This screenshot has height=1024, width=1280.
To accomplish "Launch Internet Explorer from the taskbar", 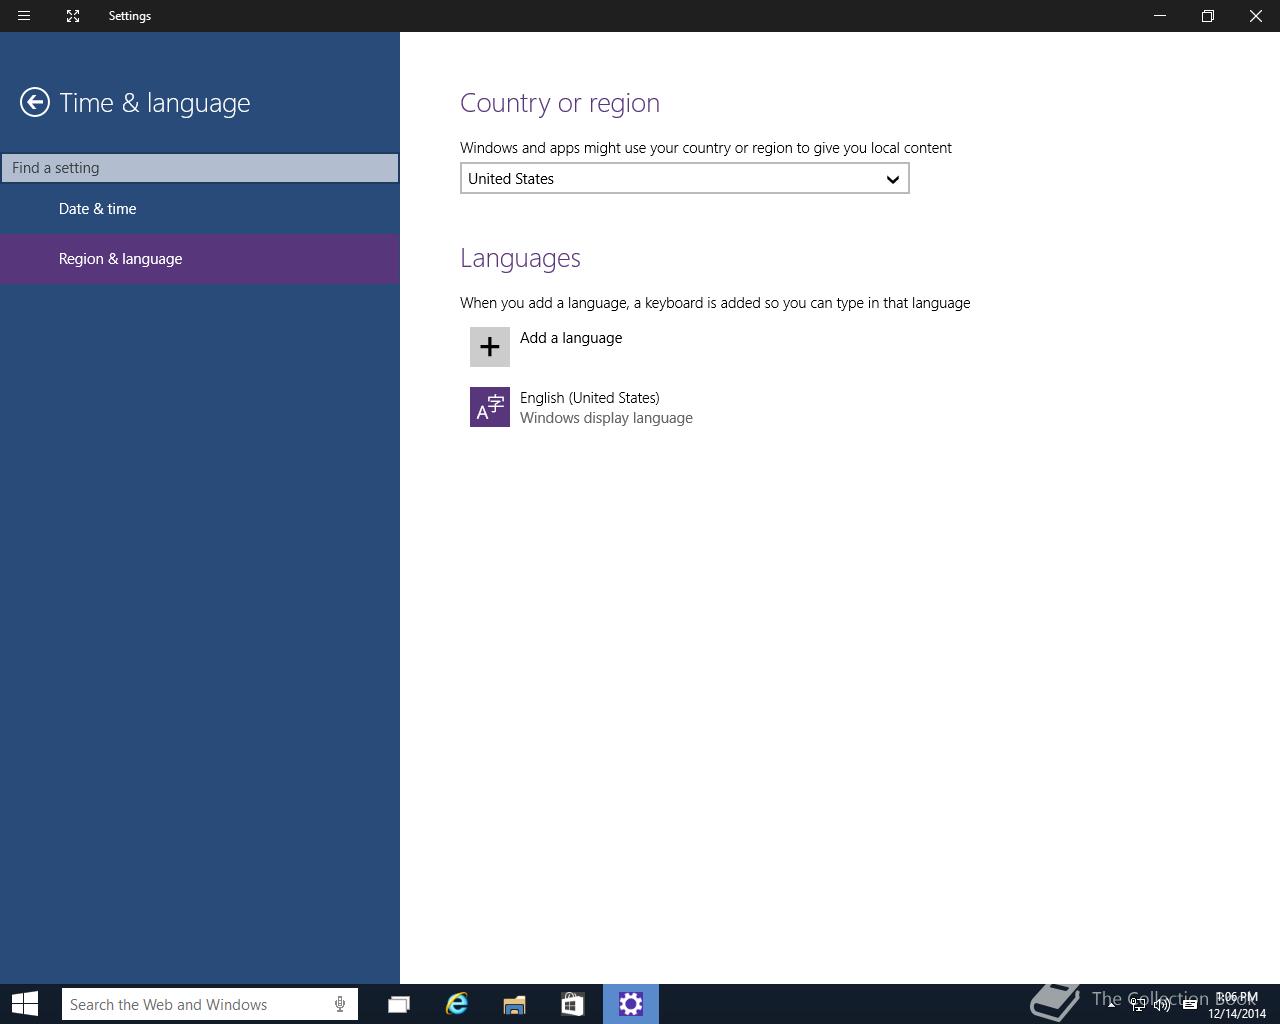I will point(456,1004).
